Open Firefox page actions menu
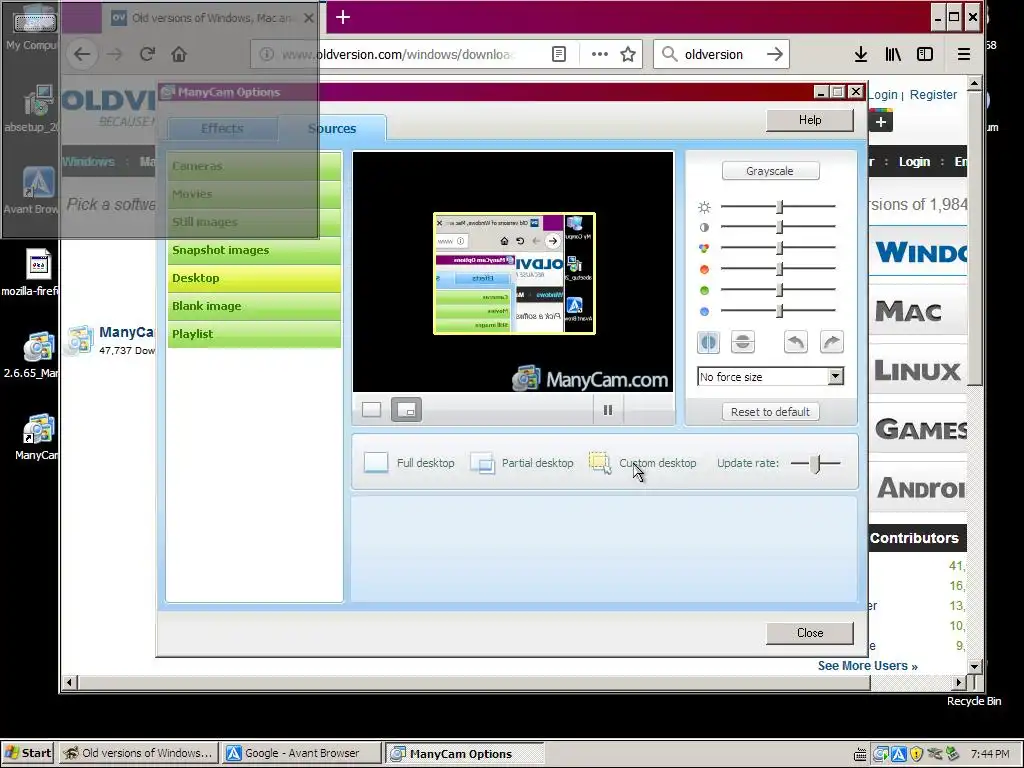The height and width of the screenshot is (768, 1024). pos(600,54)
